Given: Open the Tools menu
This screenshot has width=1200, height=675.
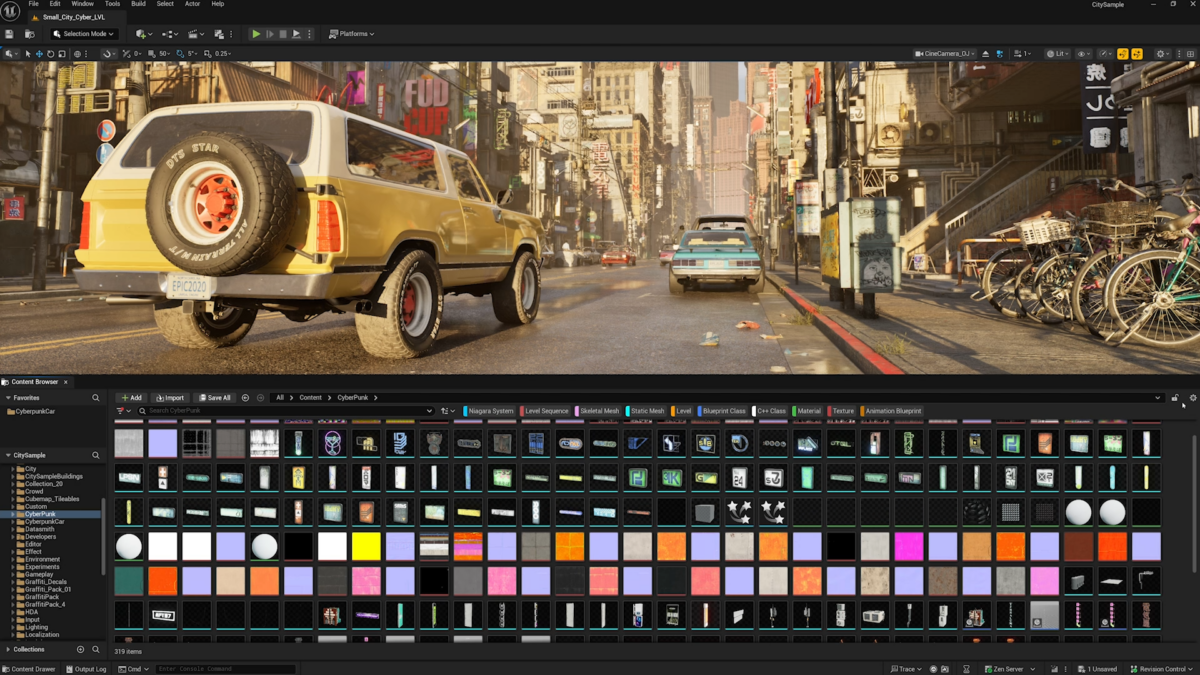Looking at the screenshot, I should coord(112,4).
